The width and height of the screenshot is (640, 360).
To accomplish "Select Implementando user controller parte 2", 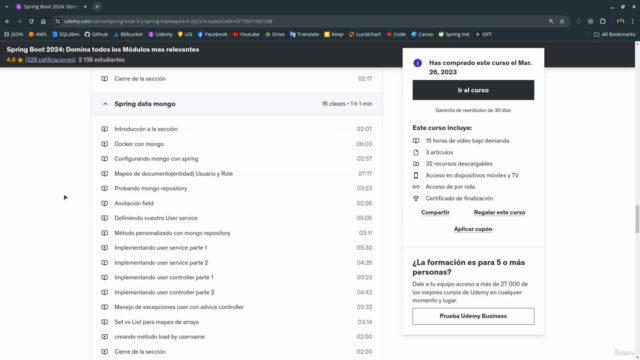I will (x=164, y=292).
